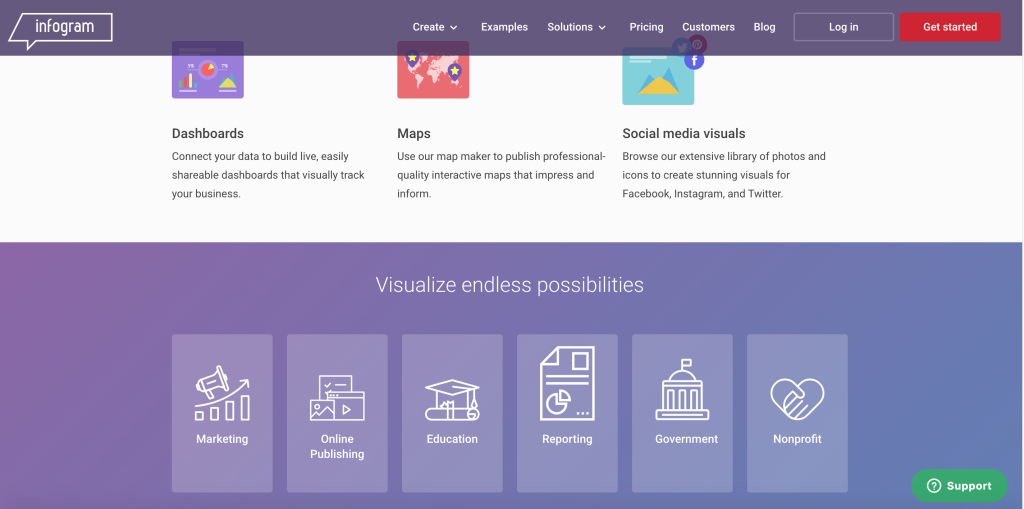Click the Social media visuals illustration
Screen dimensions: 1024x509
click(658, 76)
